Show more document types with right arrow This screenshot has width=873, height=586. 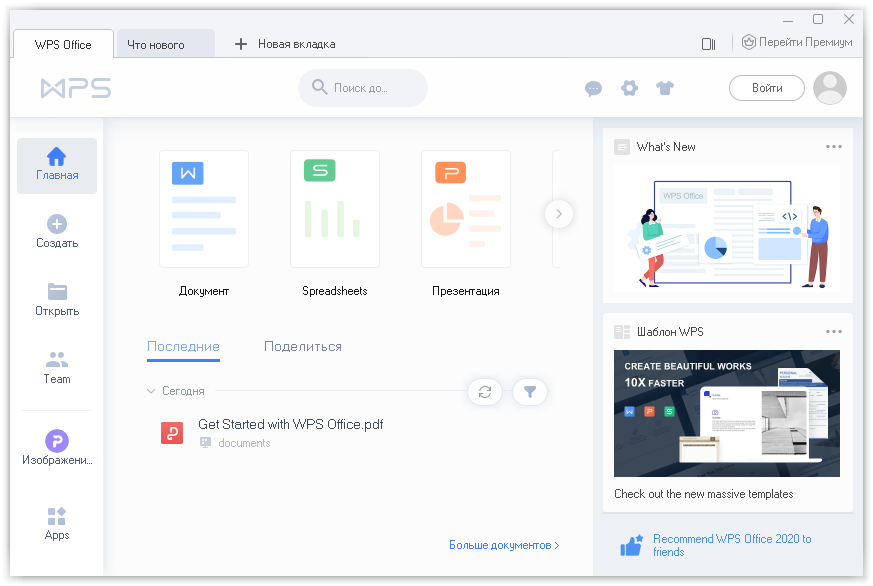559,213
